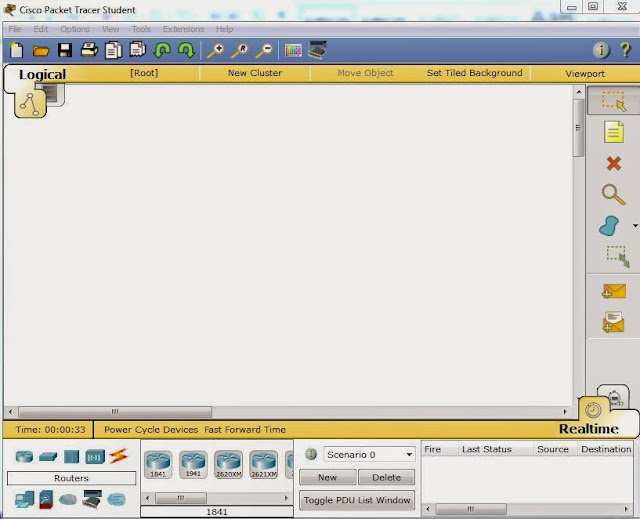Click the Print icon
The height and width of the screenshot is (519, 640).
pos(89,50)
